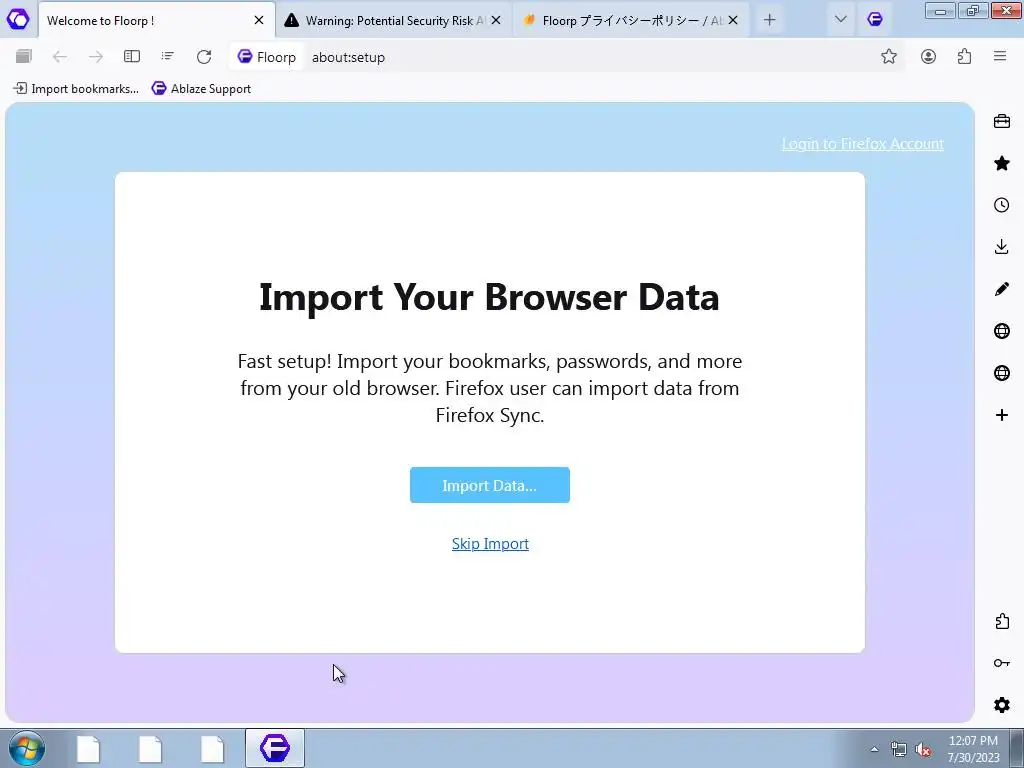The width and height of the screenshot is (1024, 768).
Task: Switch to the Floorp privacy policy tab
Action: (630, 20)
